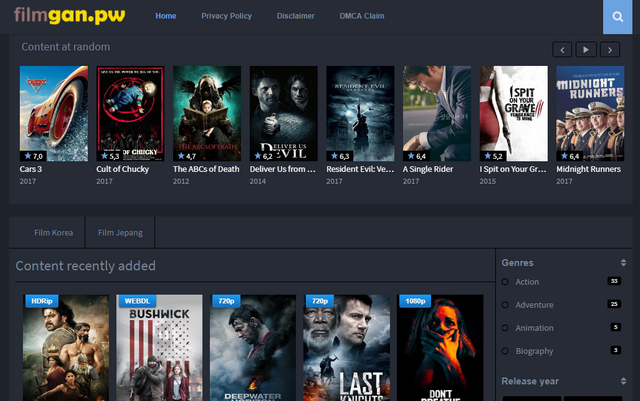Viewport: 640px width, 401px height.
Task: Click the Deliver Us from ... title link
Action: [282, 169]
